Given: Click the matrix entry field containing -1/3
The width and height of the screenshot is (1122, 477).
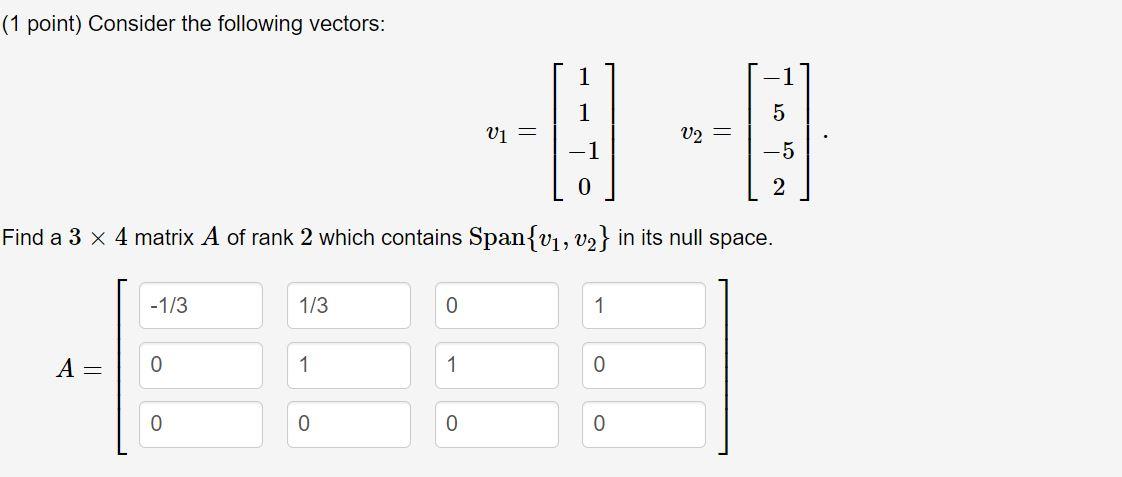Looking at the screenshot, I should [x=200, y=305].
